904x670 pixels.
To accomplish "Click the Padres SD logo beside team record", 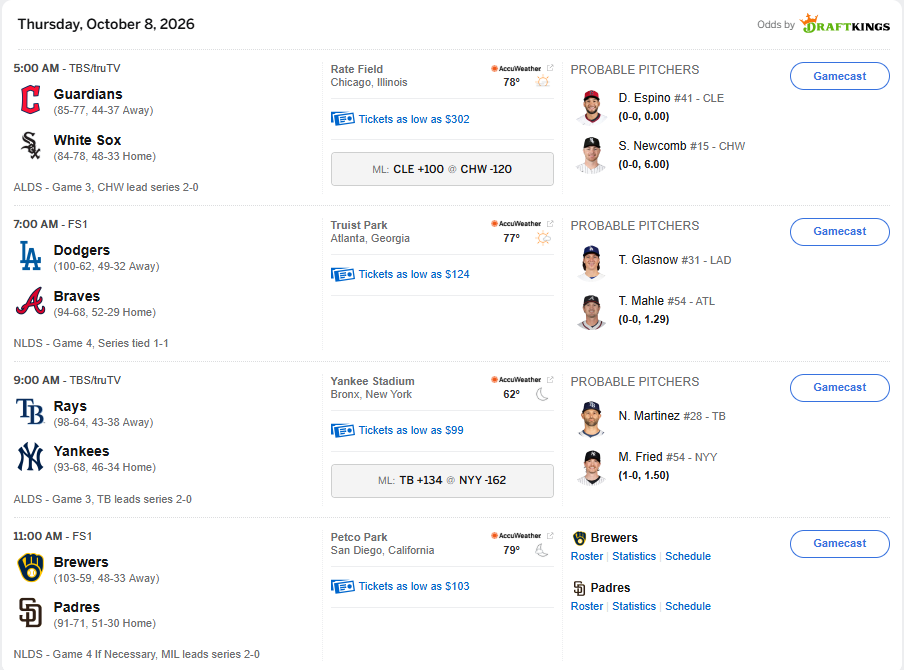I will pos(31,612).
